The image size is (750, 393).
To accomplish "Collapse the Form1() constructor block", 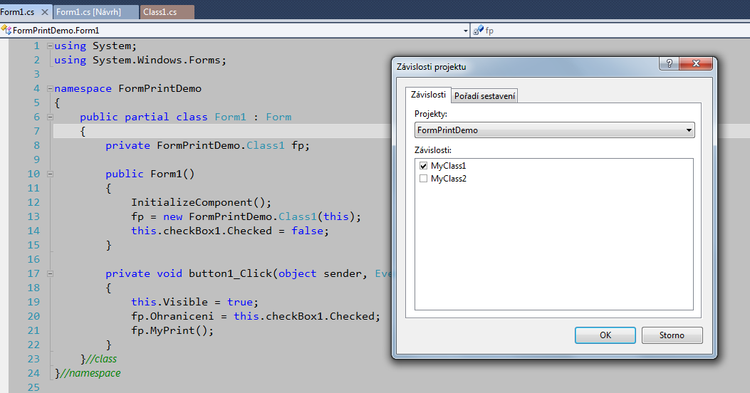I will tap(50, 174).
